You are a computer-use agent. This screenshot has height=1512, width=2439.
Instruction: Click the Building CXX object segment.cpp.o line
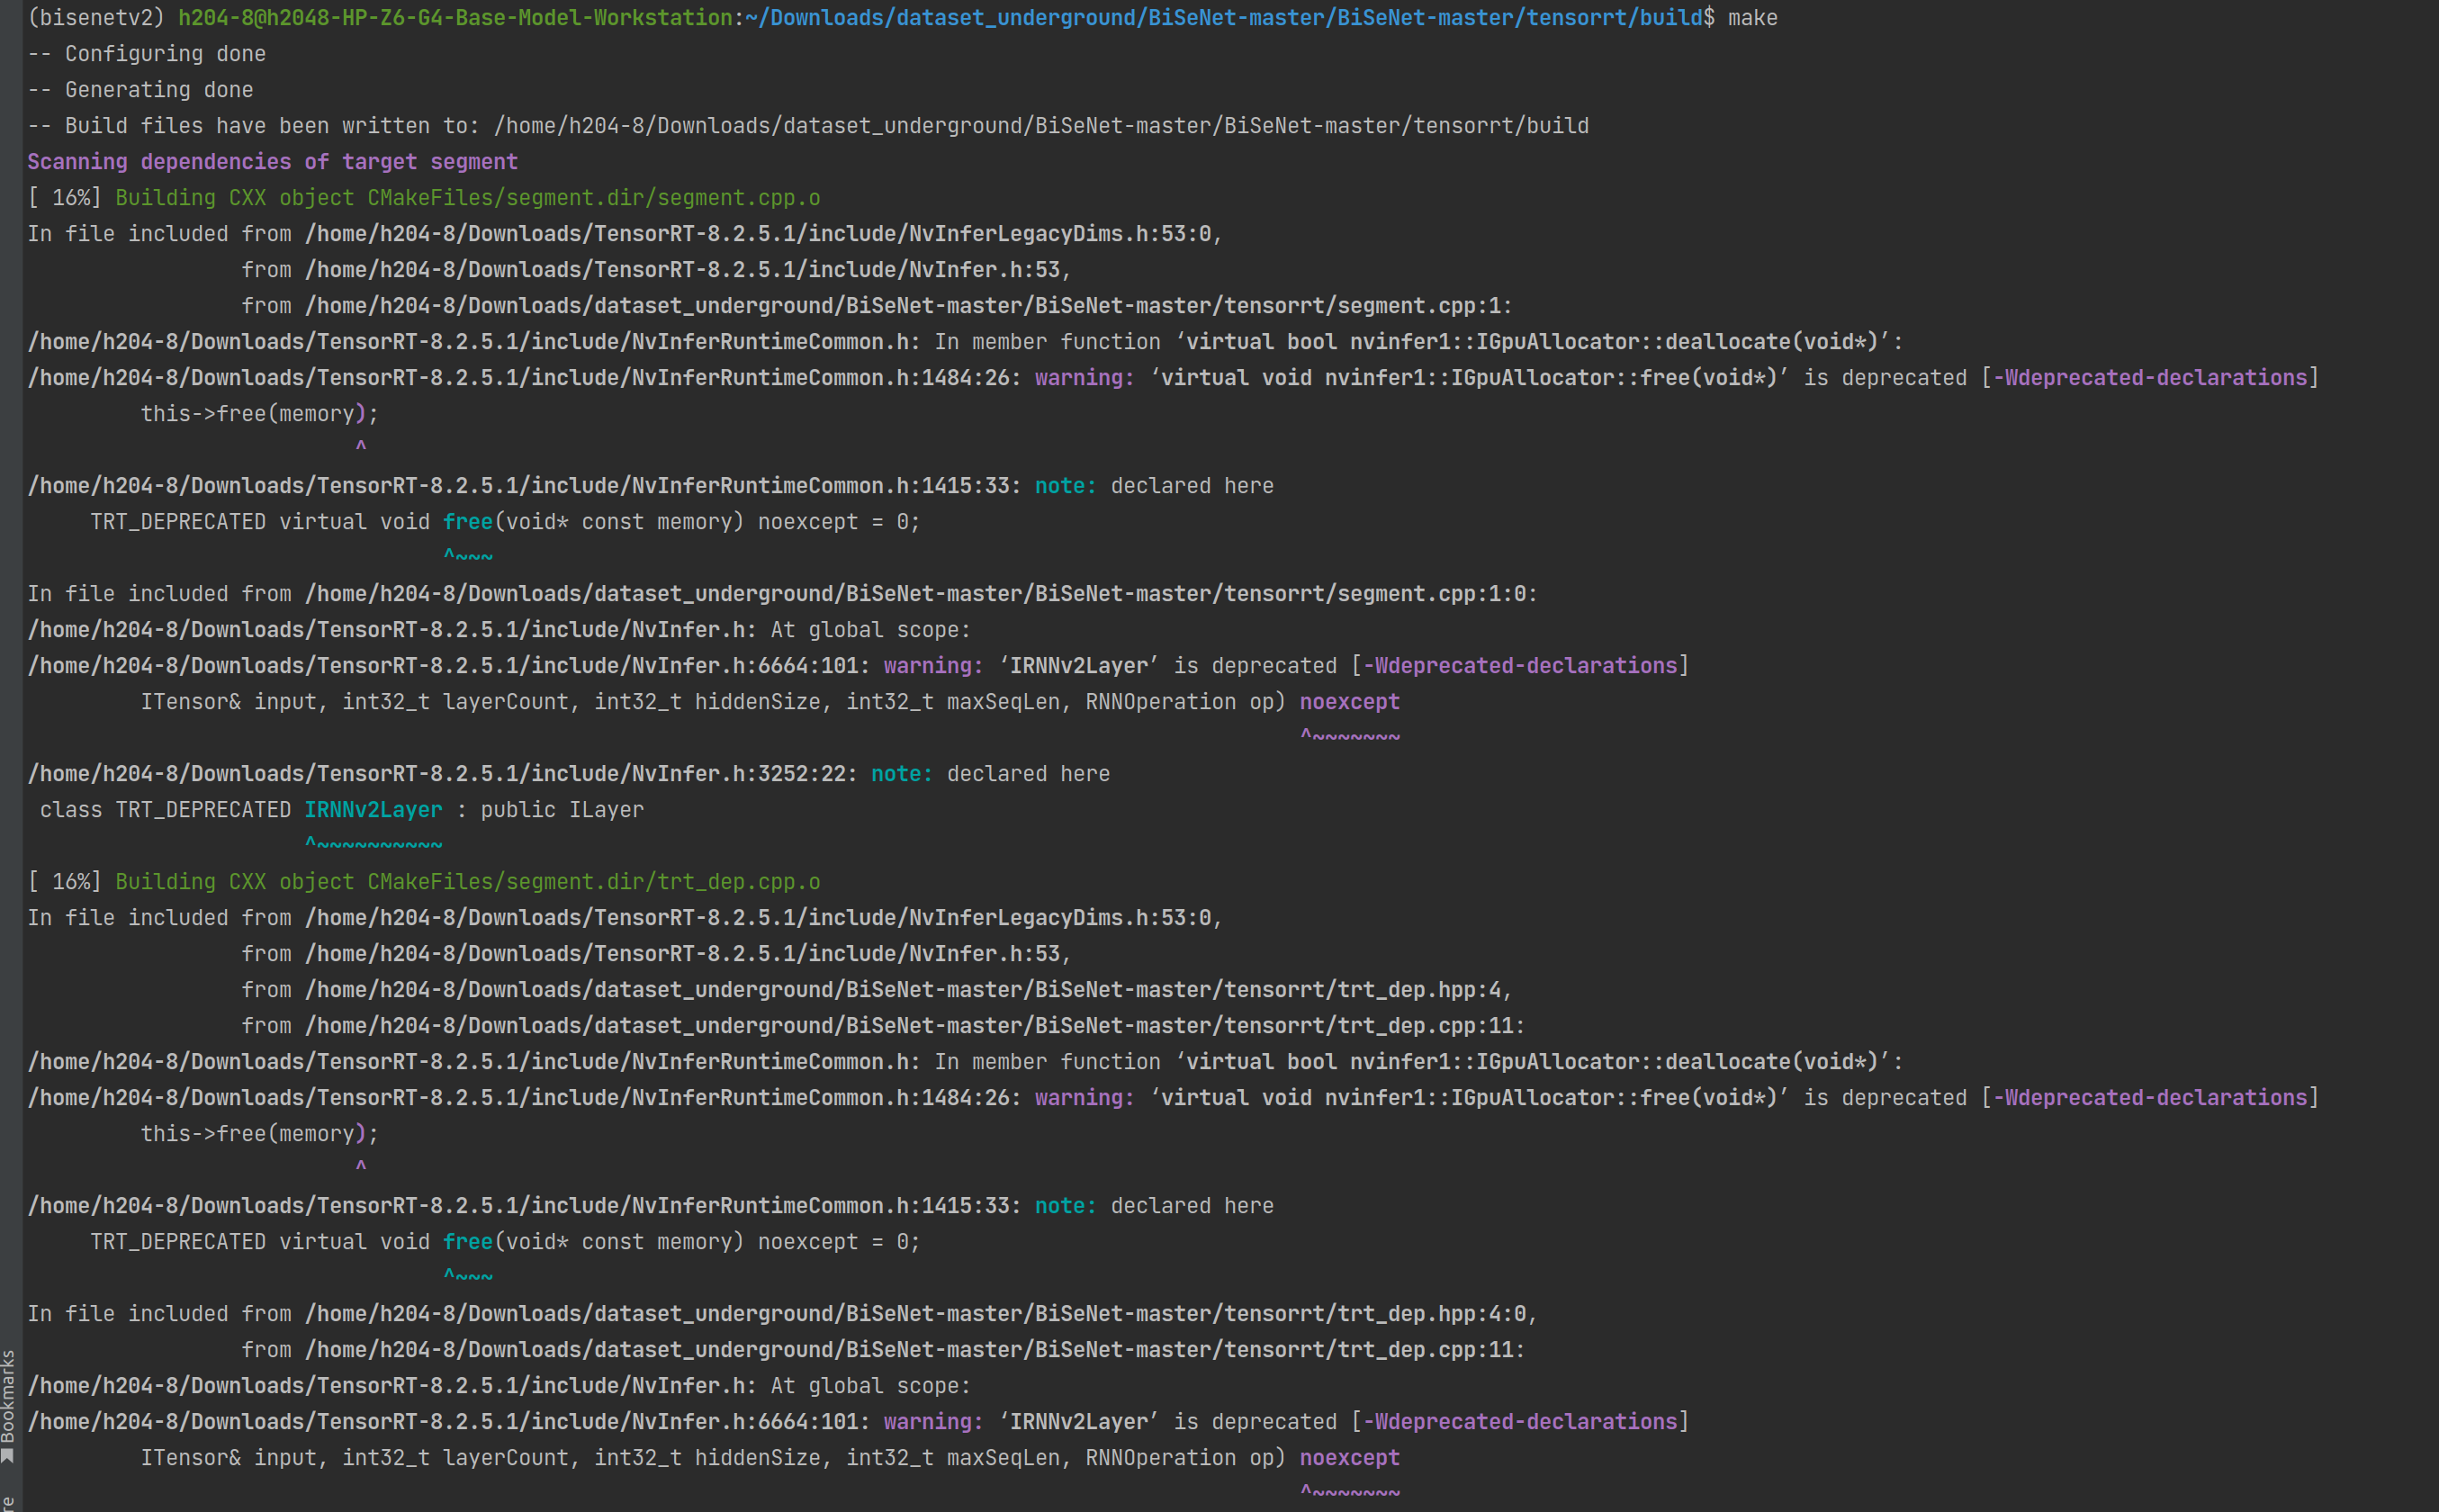click(x=422, y=197)
